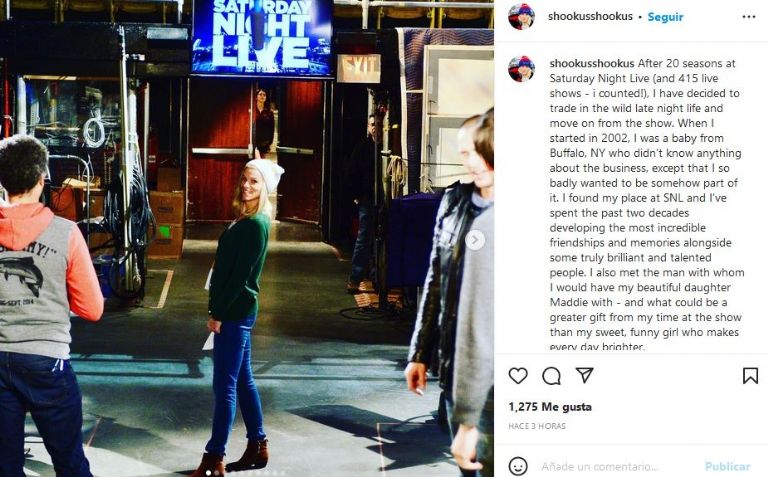Open avatar next to the caption text
This screenshot has width=768, height=477.
(x=521, y=69)
